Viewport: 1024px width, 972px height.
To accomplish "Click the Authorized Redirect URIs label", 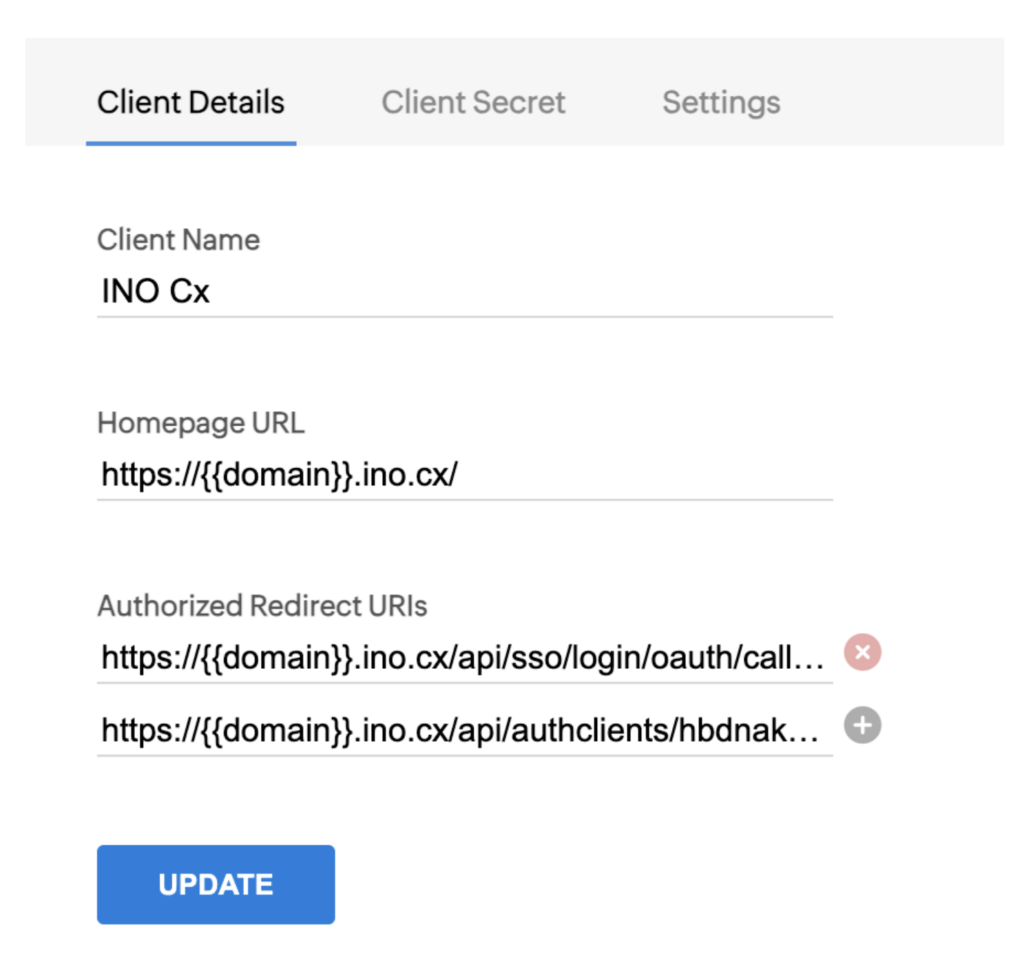I will (x=262, y=605).
